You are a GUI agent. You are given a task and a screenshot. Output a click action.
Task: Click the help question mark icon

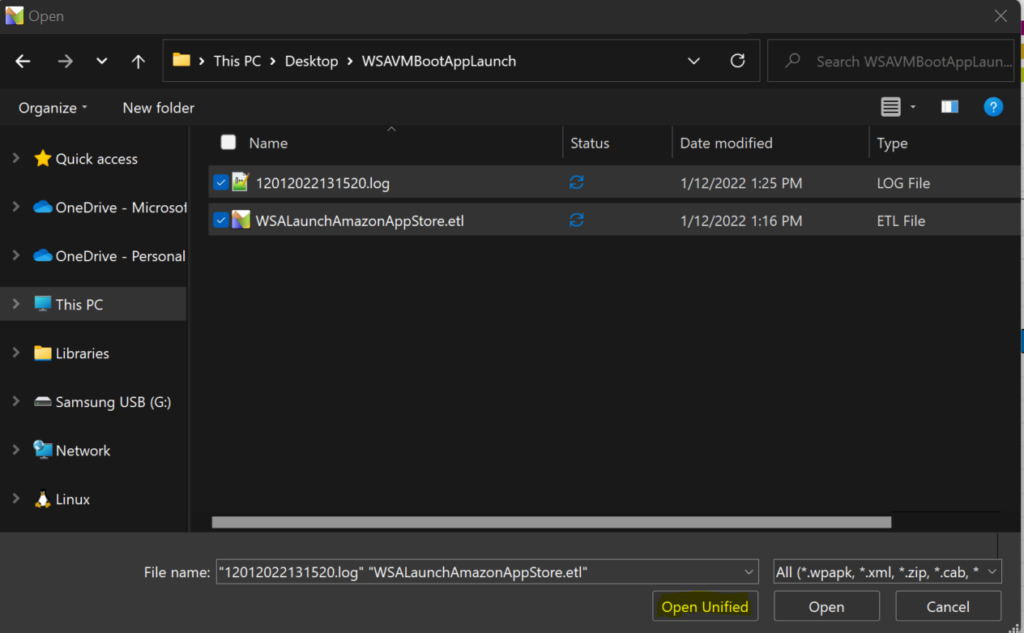pyautogui.click(x=992, y=106)
